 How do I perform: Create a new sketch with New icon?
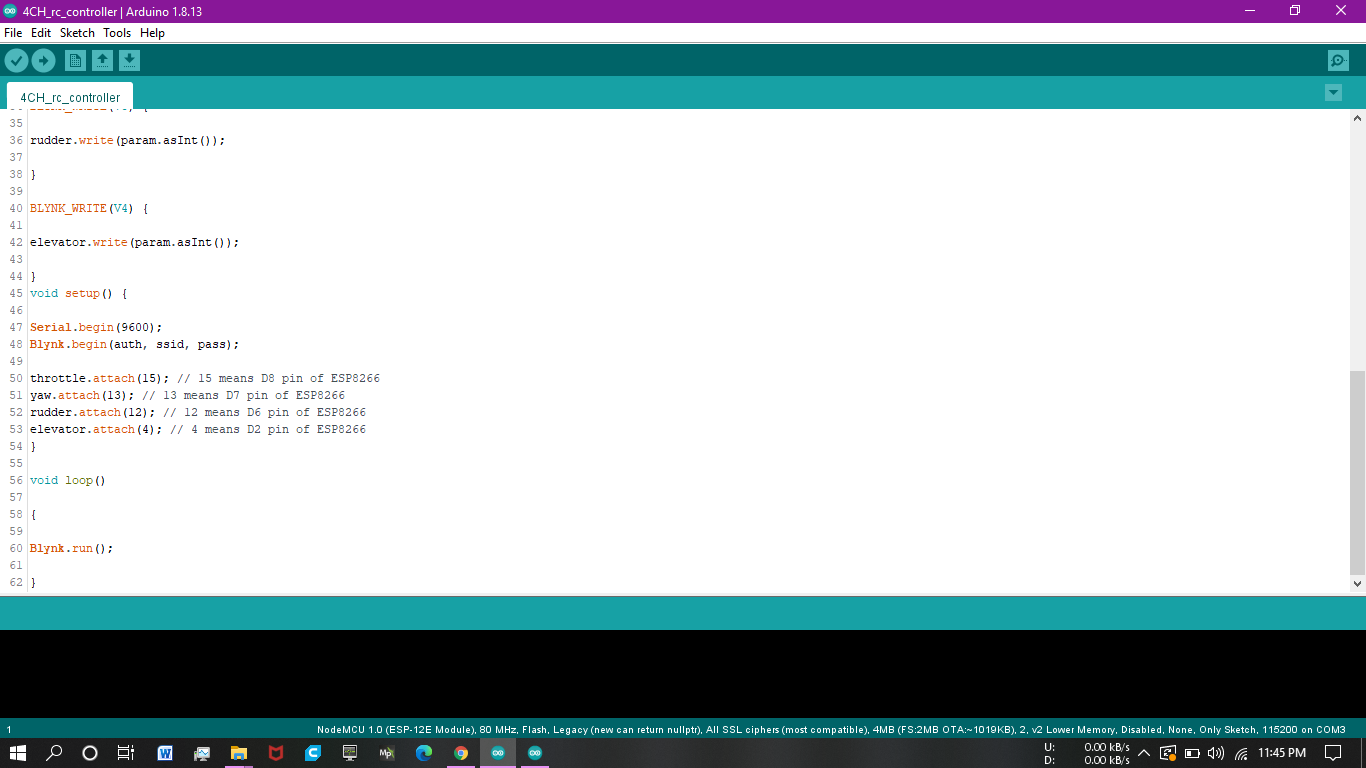pyautogui.click(x=75, y=61)
